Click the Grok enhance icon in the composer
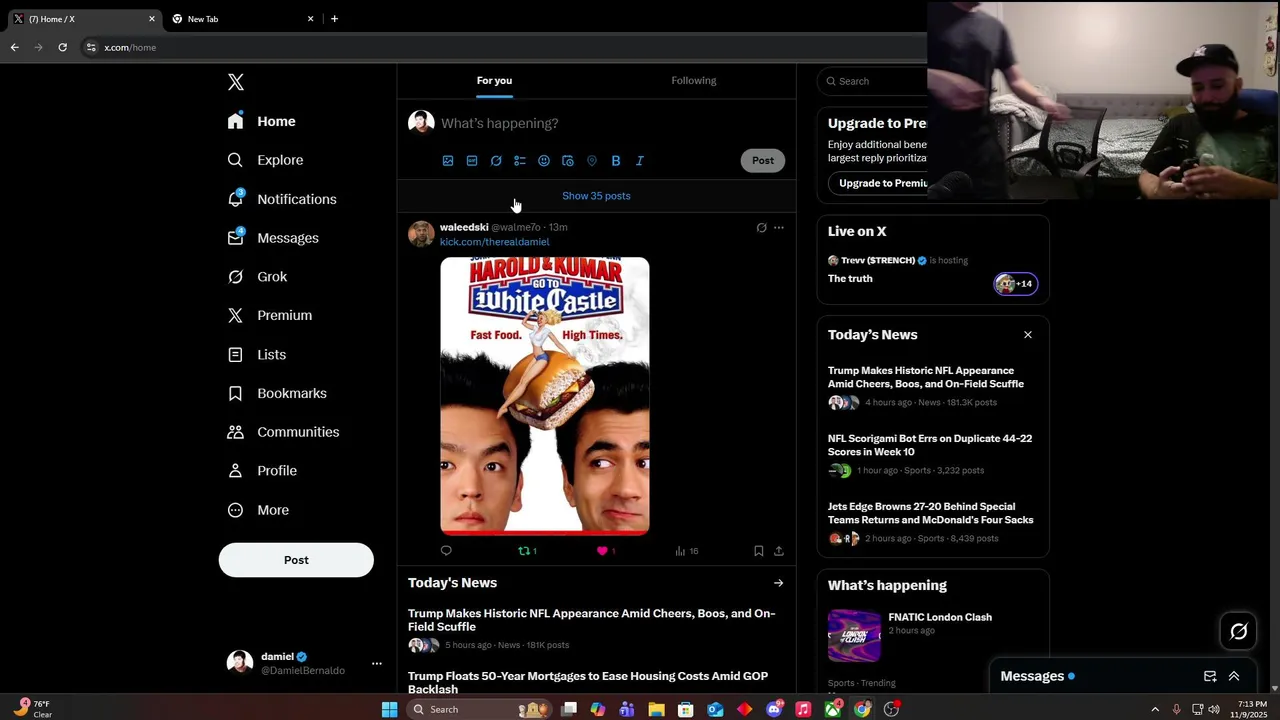 496,161
